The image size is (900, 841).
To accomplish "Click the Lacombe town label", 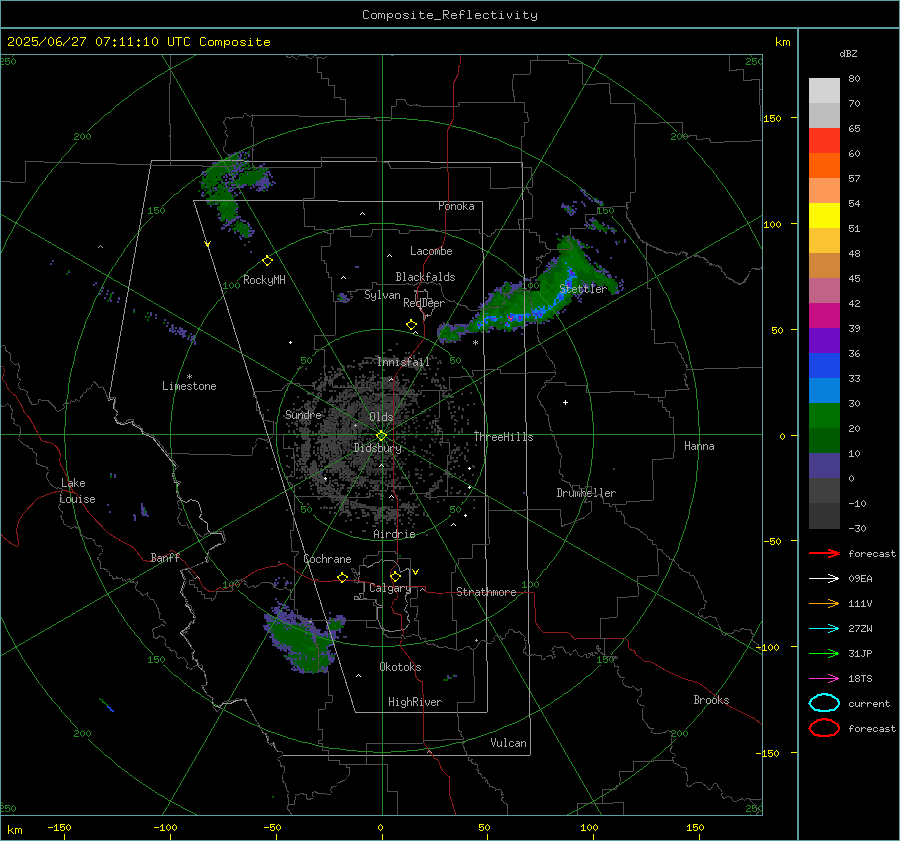I will tap(431, 251).
